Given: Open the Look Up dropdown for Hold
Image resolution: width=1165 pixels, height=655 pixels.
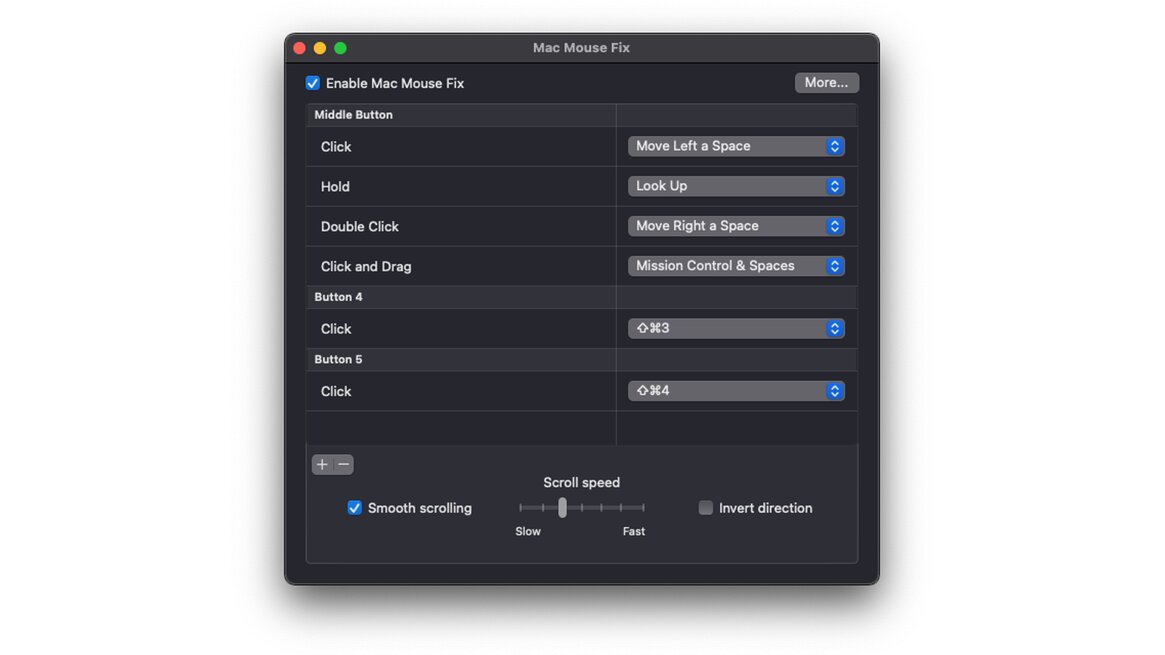Looking at the screenshot, I should (736, 186).
